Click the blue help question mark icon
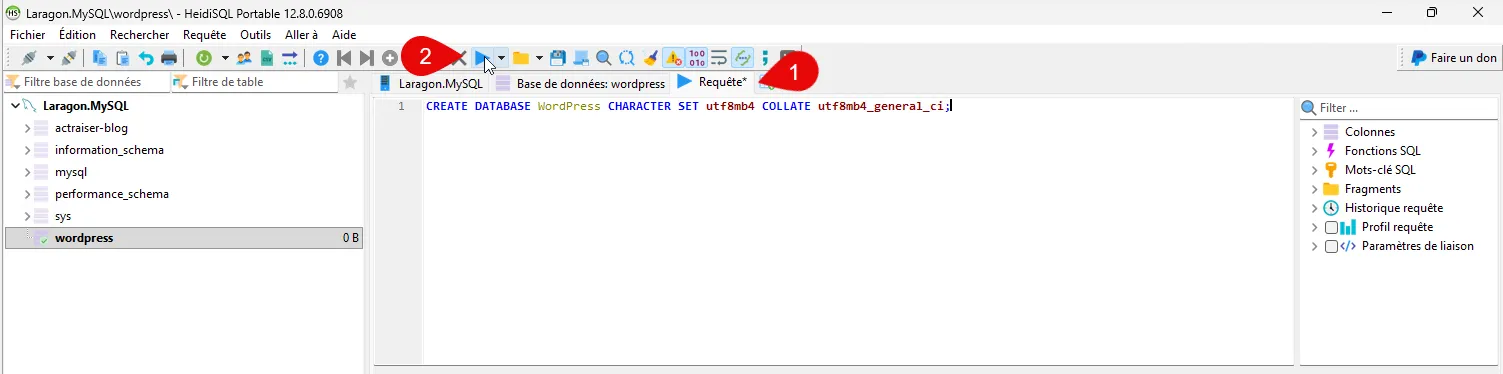This screenshot has height=374, width=1503. point(321,58)
